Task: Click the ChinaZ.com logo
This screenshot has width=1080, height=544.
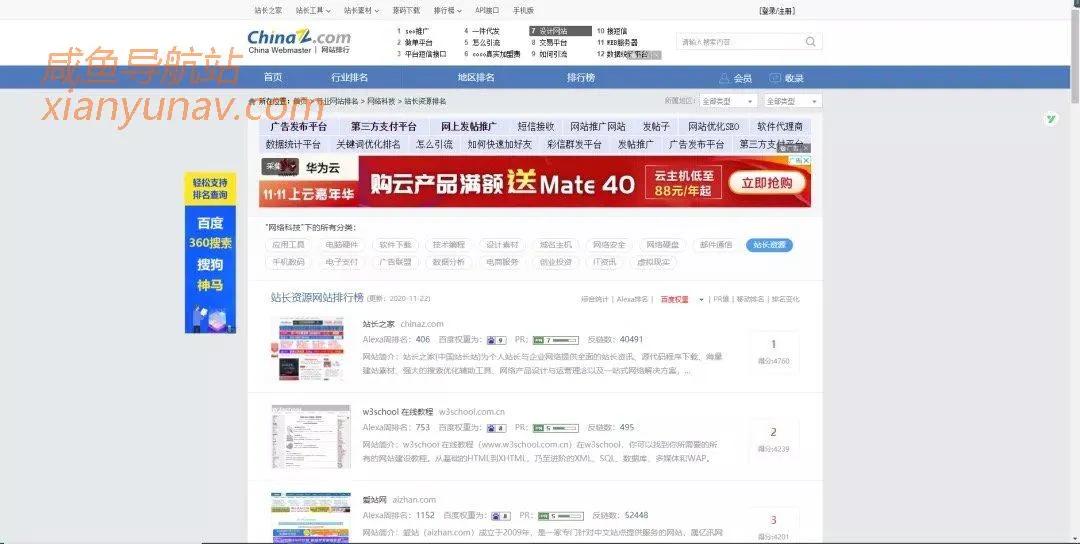Action: point(299,41)
